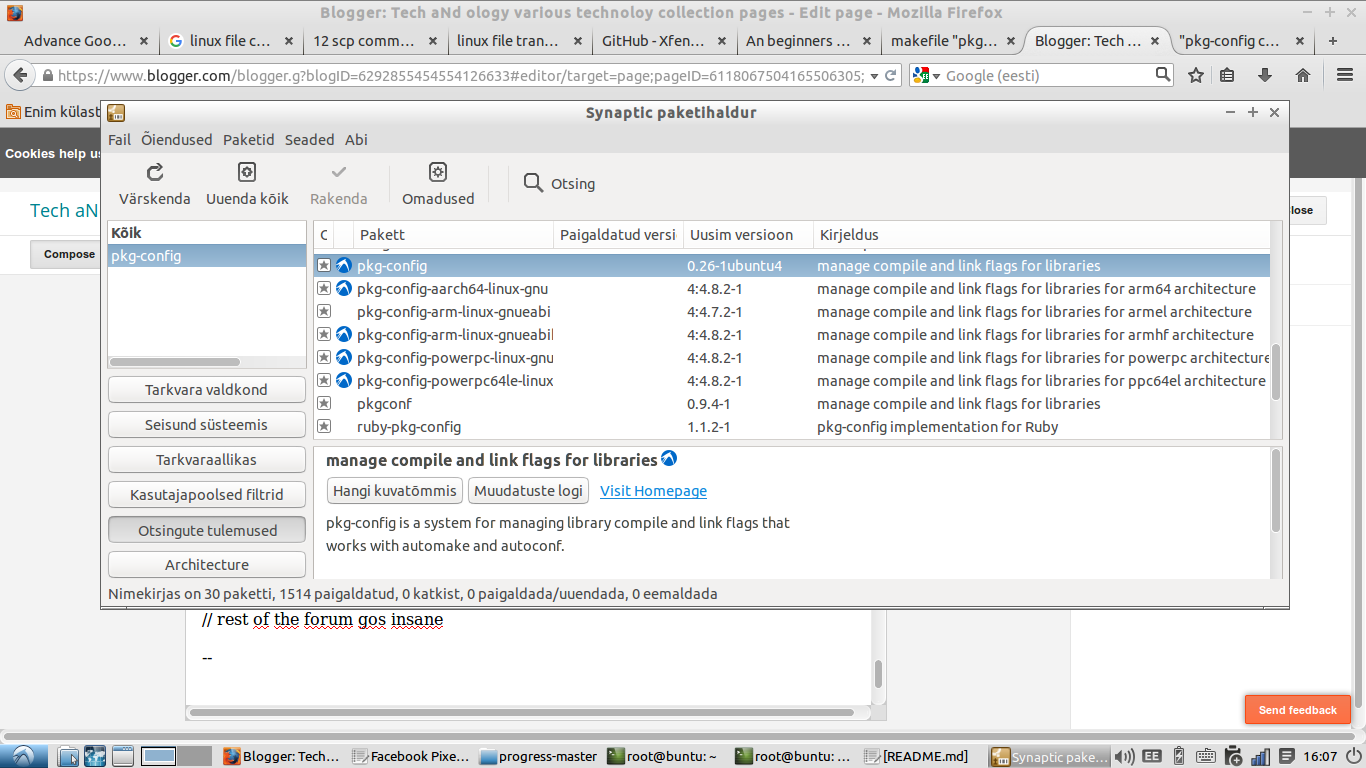Click the Send feedback button in Blogger
Image resolution: width=1366 pixels, height=768 pixels.
click(1297, 710)
